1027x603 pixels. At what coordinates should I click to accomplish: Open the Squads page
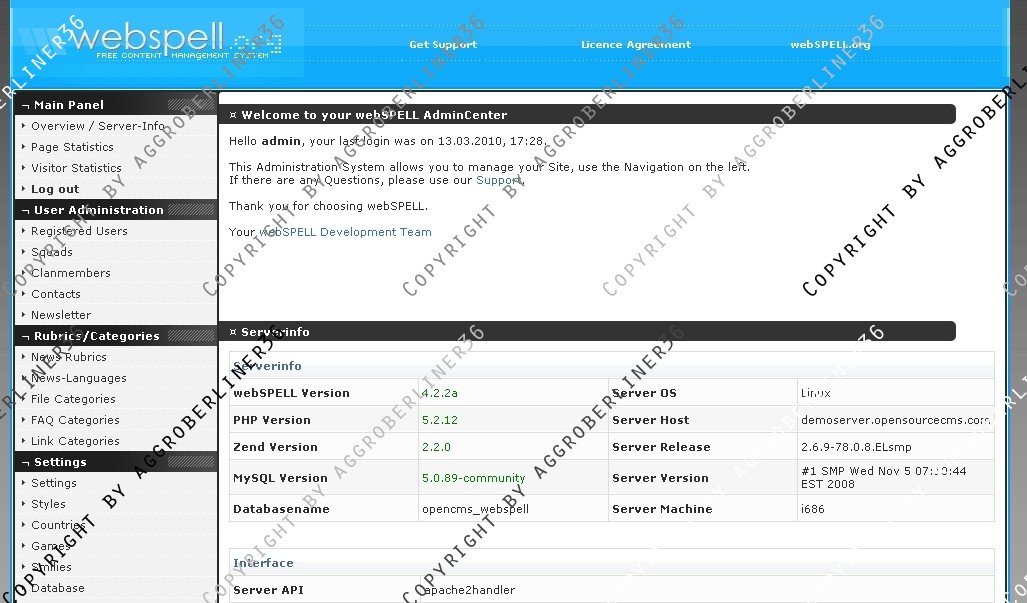(x=52, y=251)
